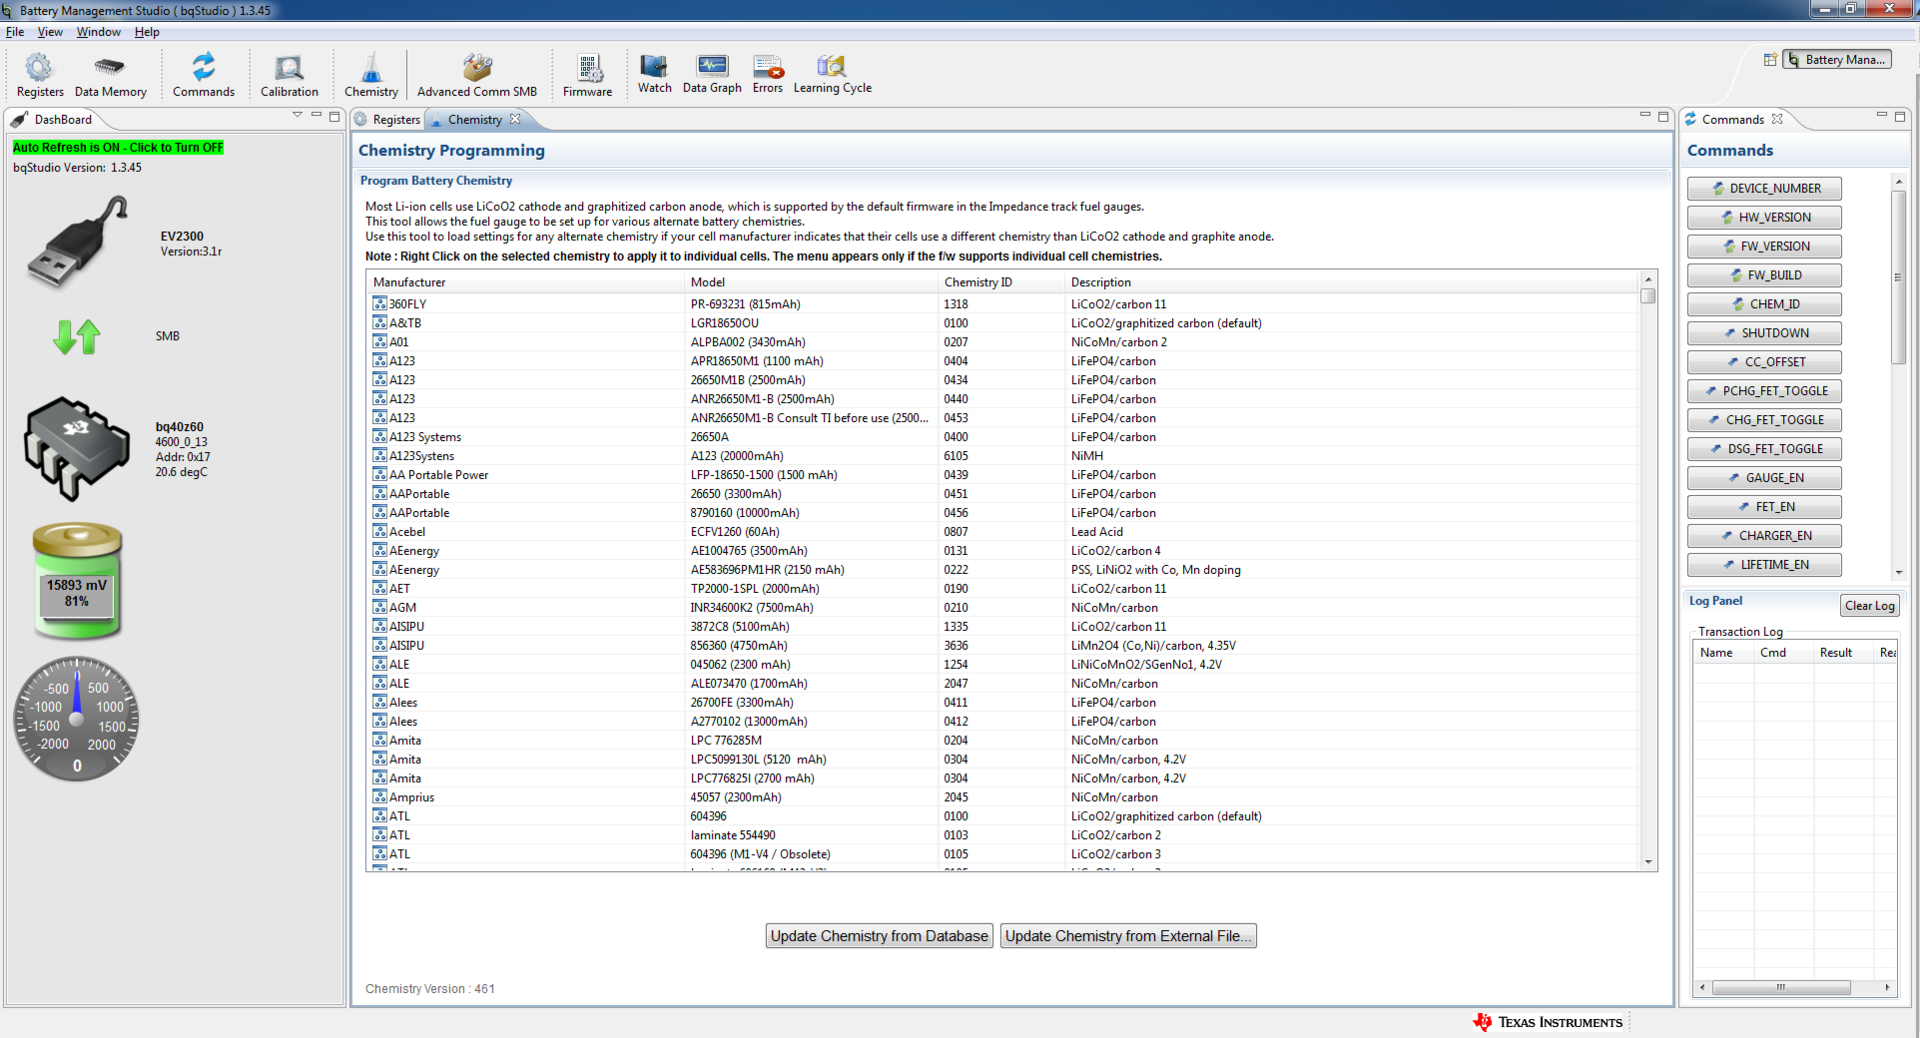Select the AGM INR34600K2 chemistry row

pos(1004,608)
